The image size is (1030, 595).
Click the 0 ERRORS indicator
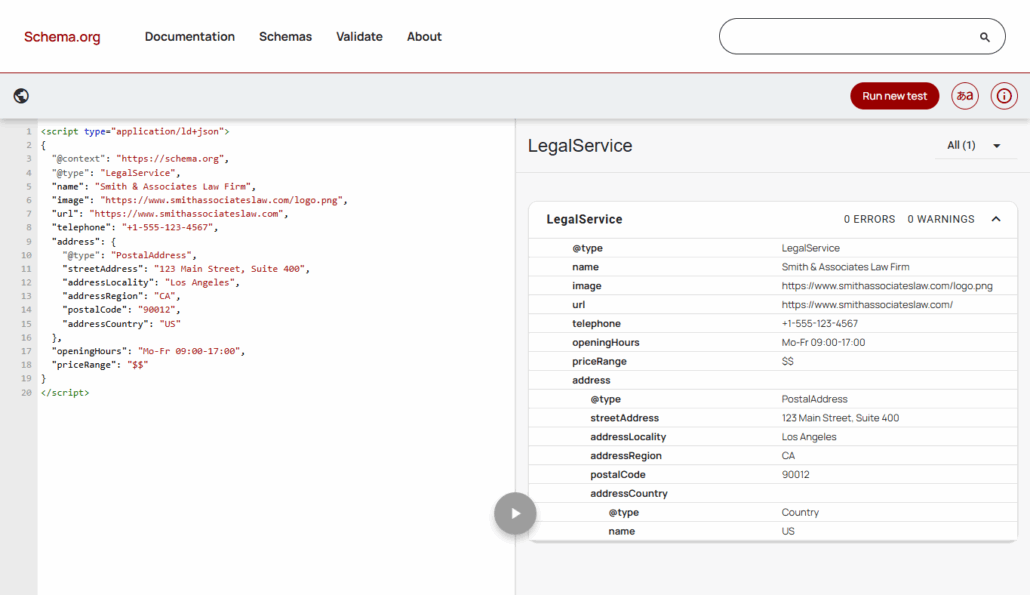click(x=869, y=219)
